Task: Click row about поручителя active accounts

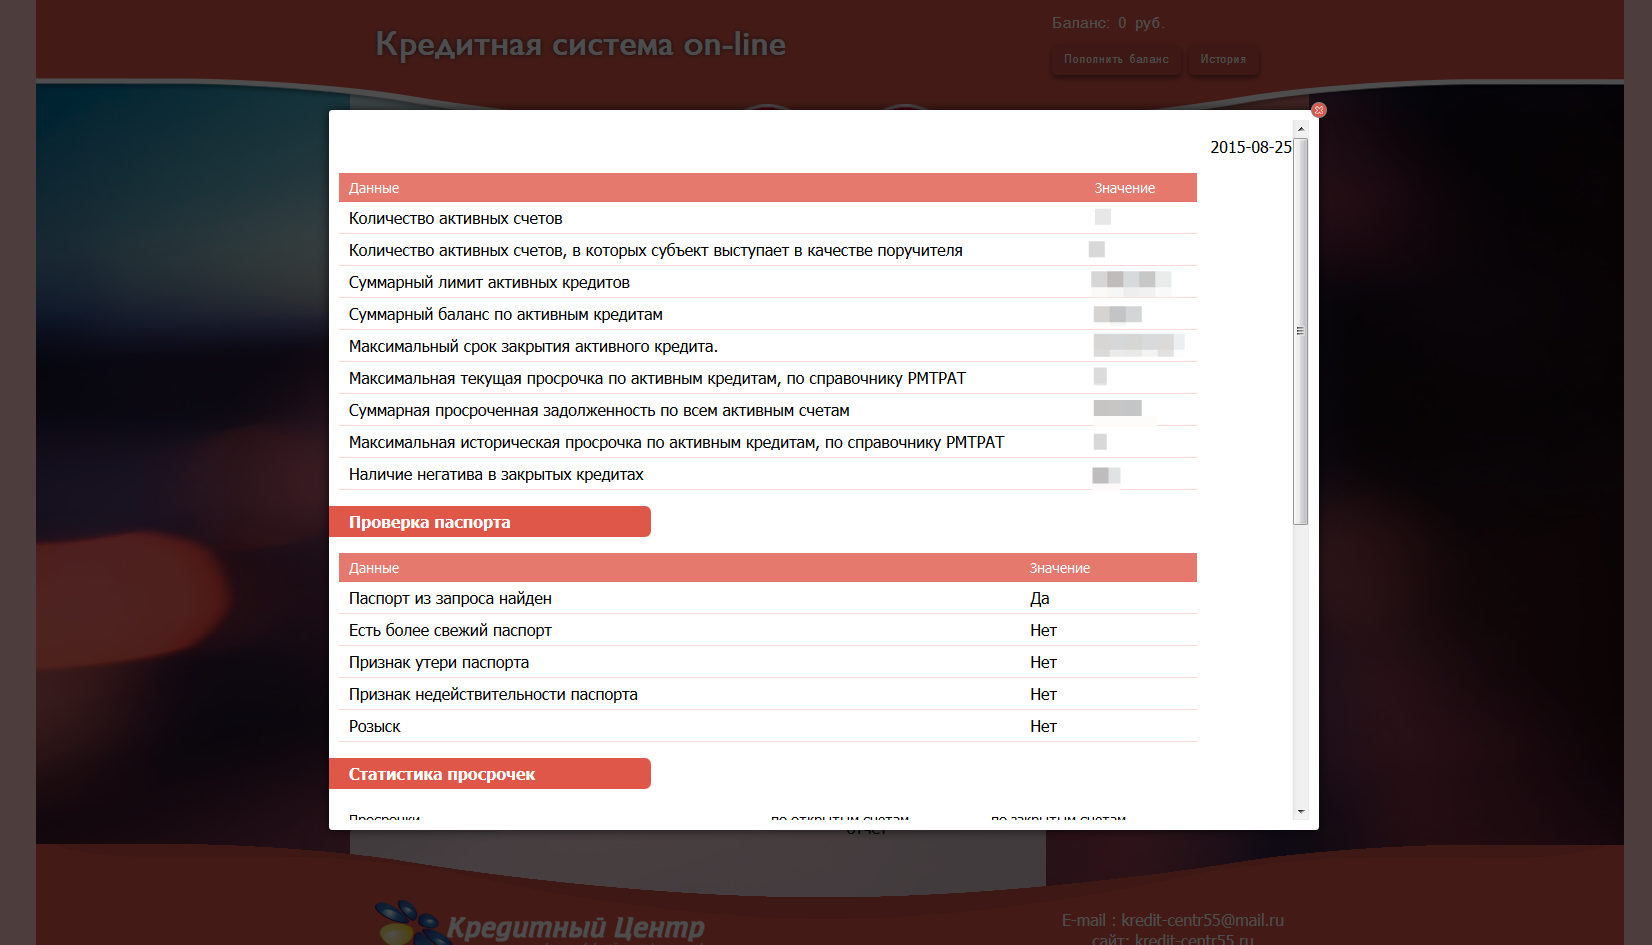Action: [768, 250]
